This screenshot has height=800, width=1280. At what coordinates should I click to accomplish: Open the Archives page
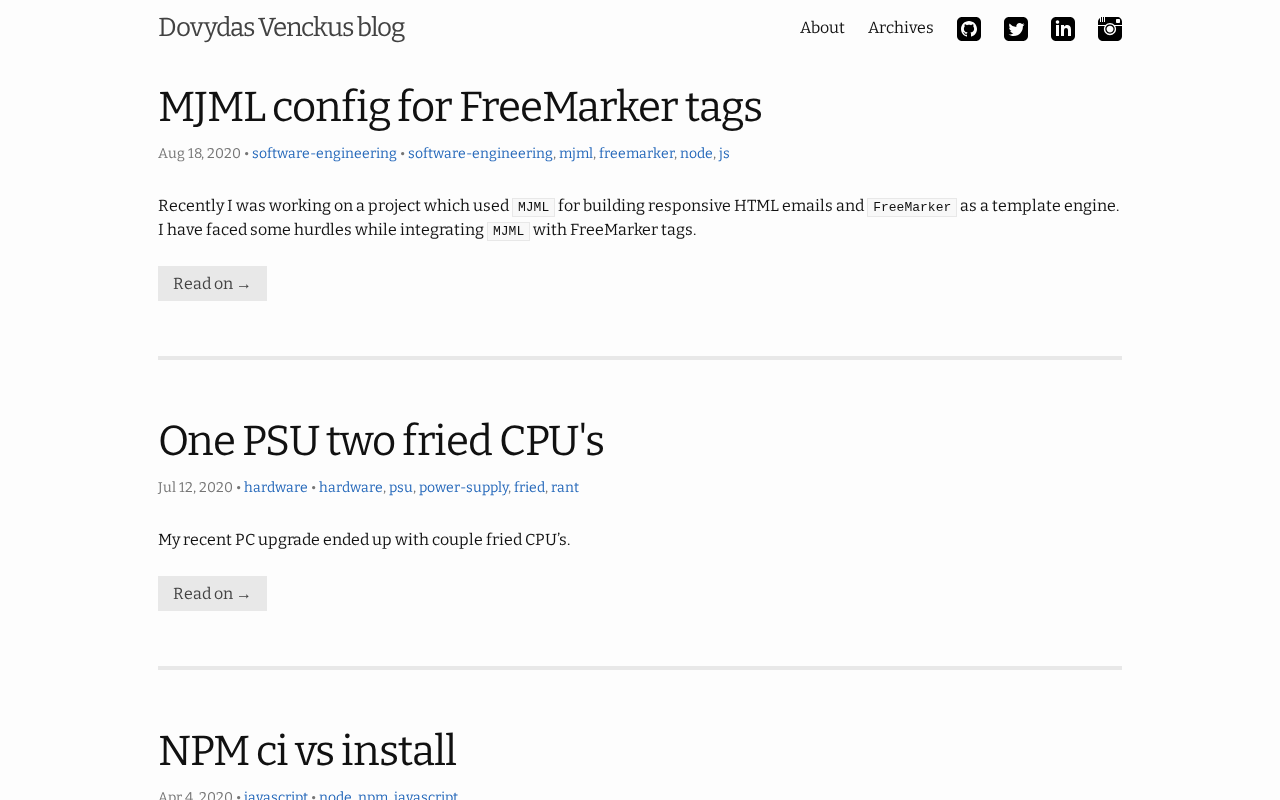(x=900, y=28)
